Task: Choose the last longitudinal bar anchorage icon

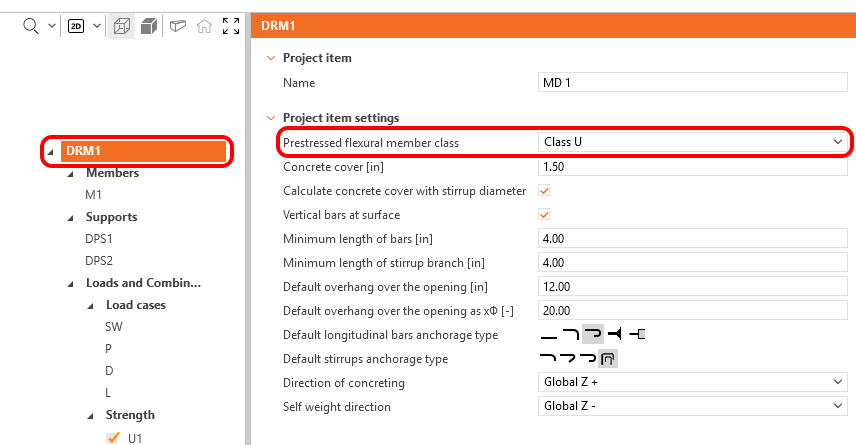Action: click(637, 335)
